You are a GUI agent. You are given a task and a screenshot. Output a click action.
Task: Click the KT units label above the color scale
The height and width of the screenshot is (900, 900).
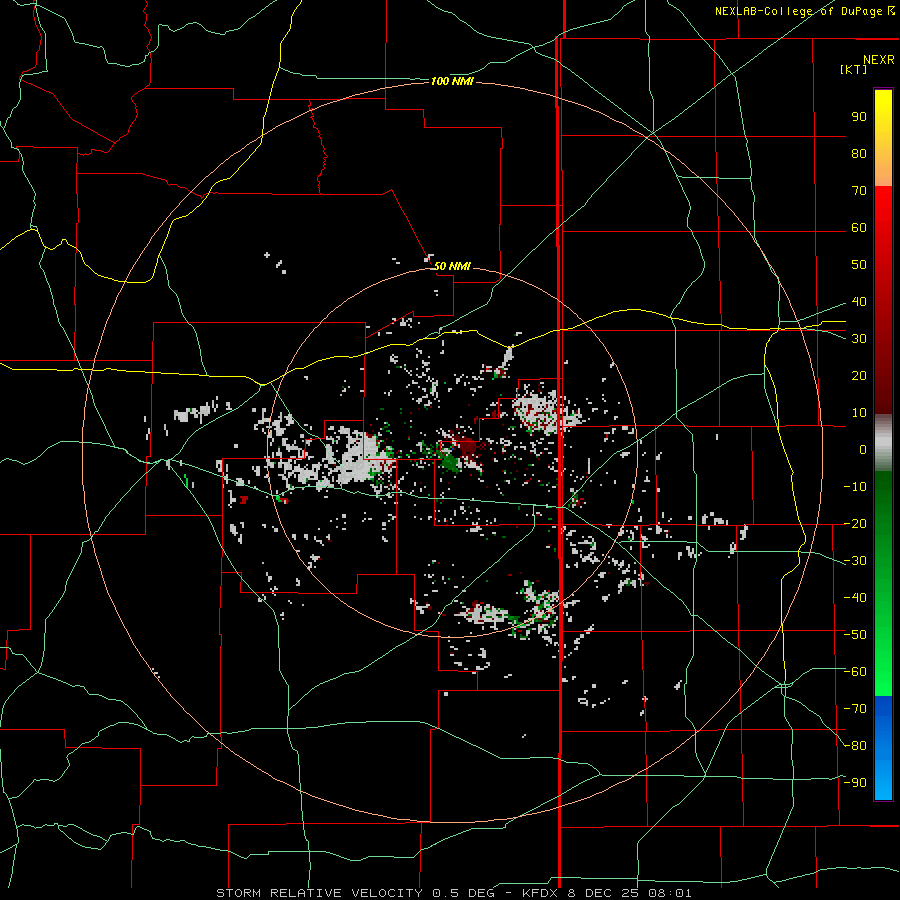pos(853,69)
